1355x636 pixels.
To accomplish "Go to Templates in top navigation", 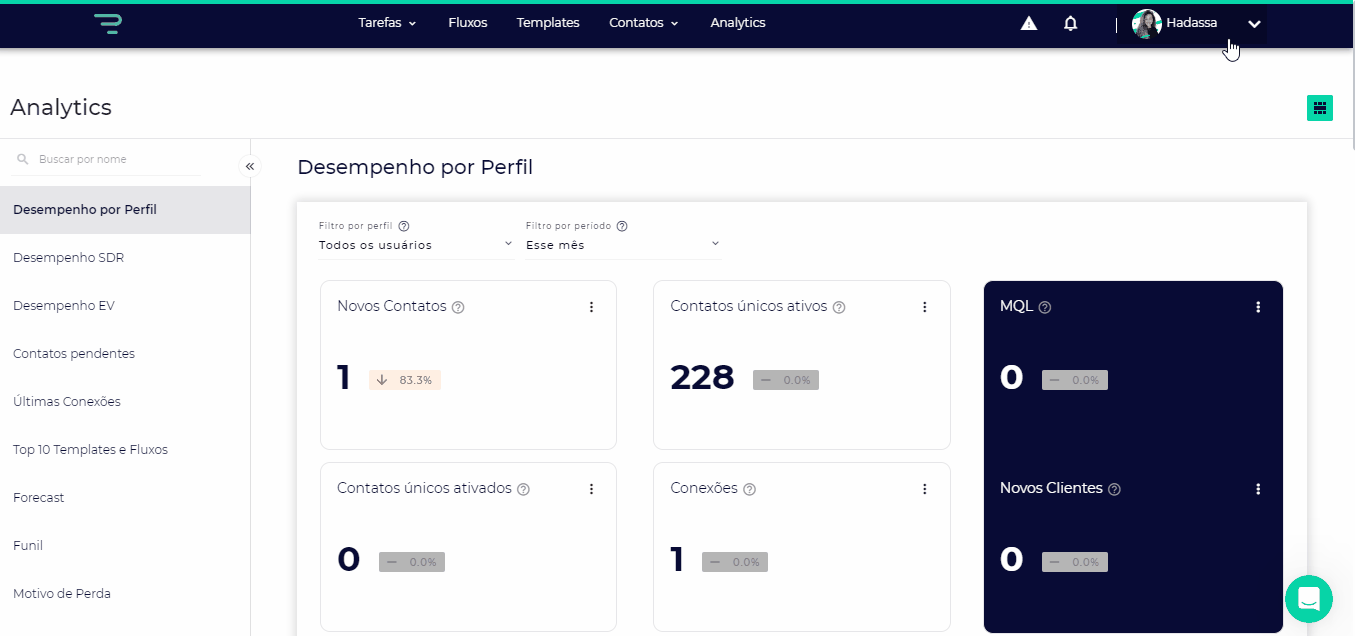I will pos(547,23).
